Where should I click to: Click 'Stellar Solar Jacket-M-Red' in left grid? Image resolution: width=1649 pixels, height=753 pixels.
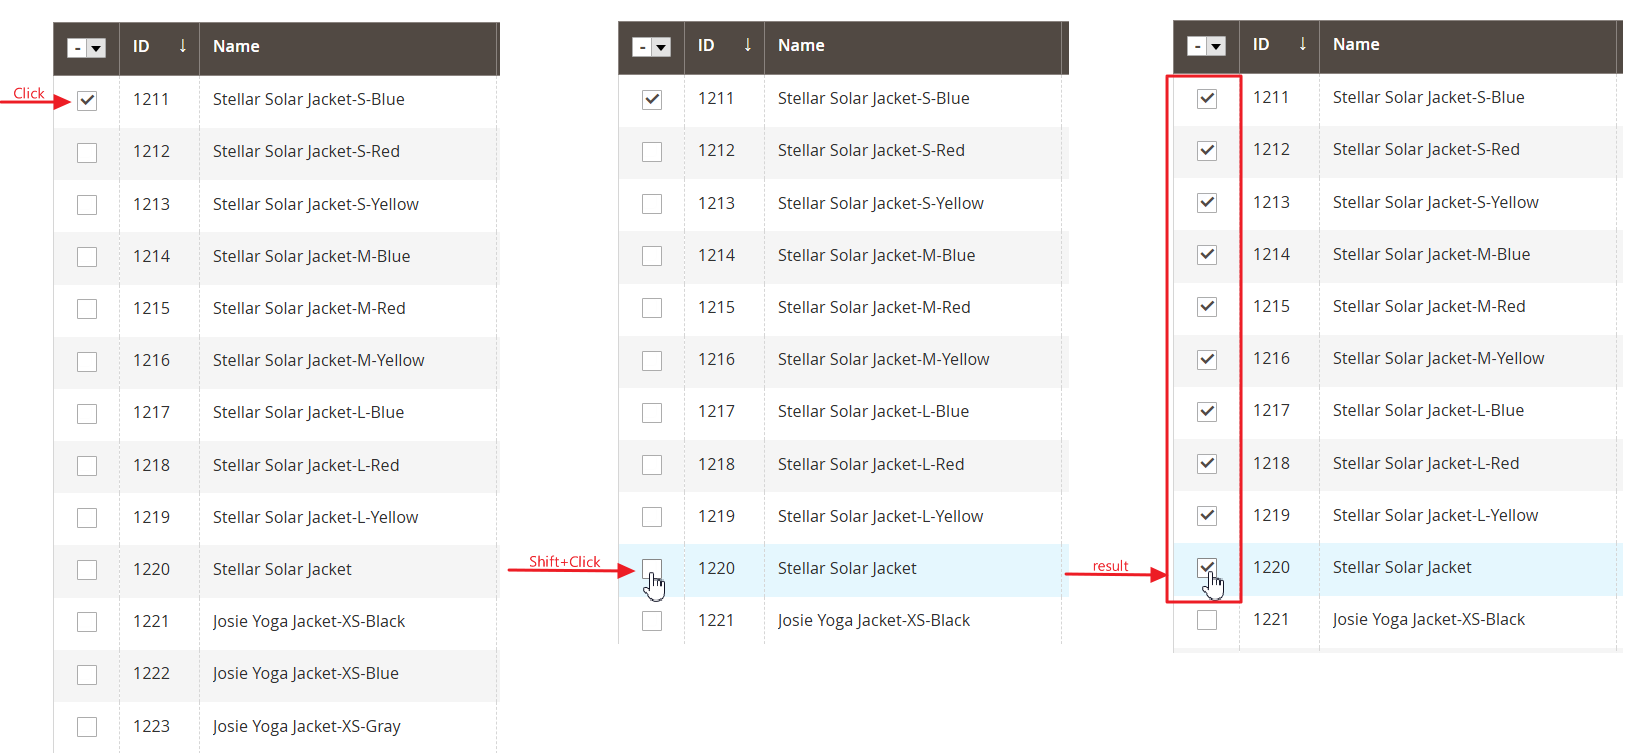tap(309, 308)
